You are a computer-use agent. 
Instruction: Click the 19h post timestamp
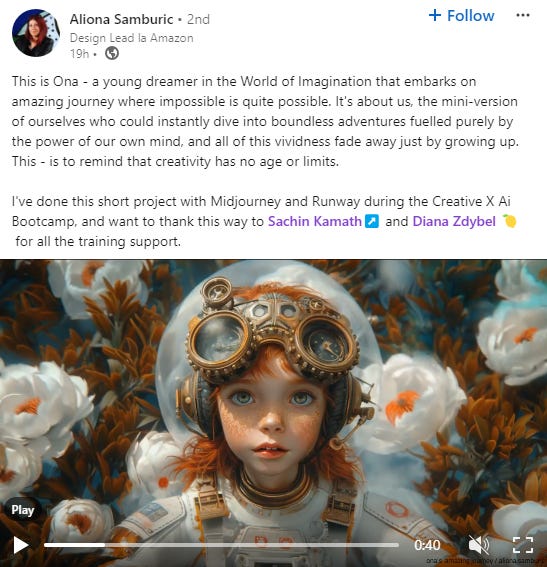pyautogui.click(x=79, y=54)
